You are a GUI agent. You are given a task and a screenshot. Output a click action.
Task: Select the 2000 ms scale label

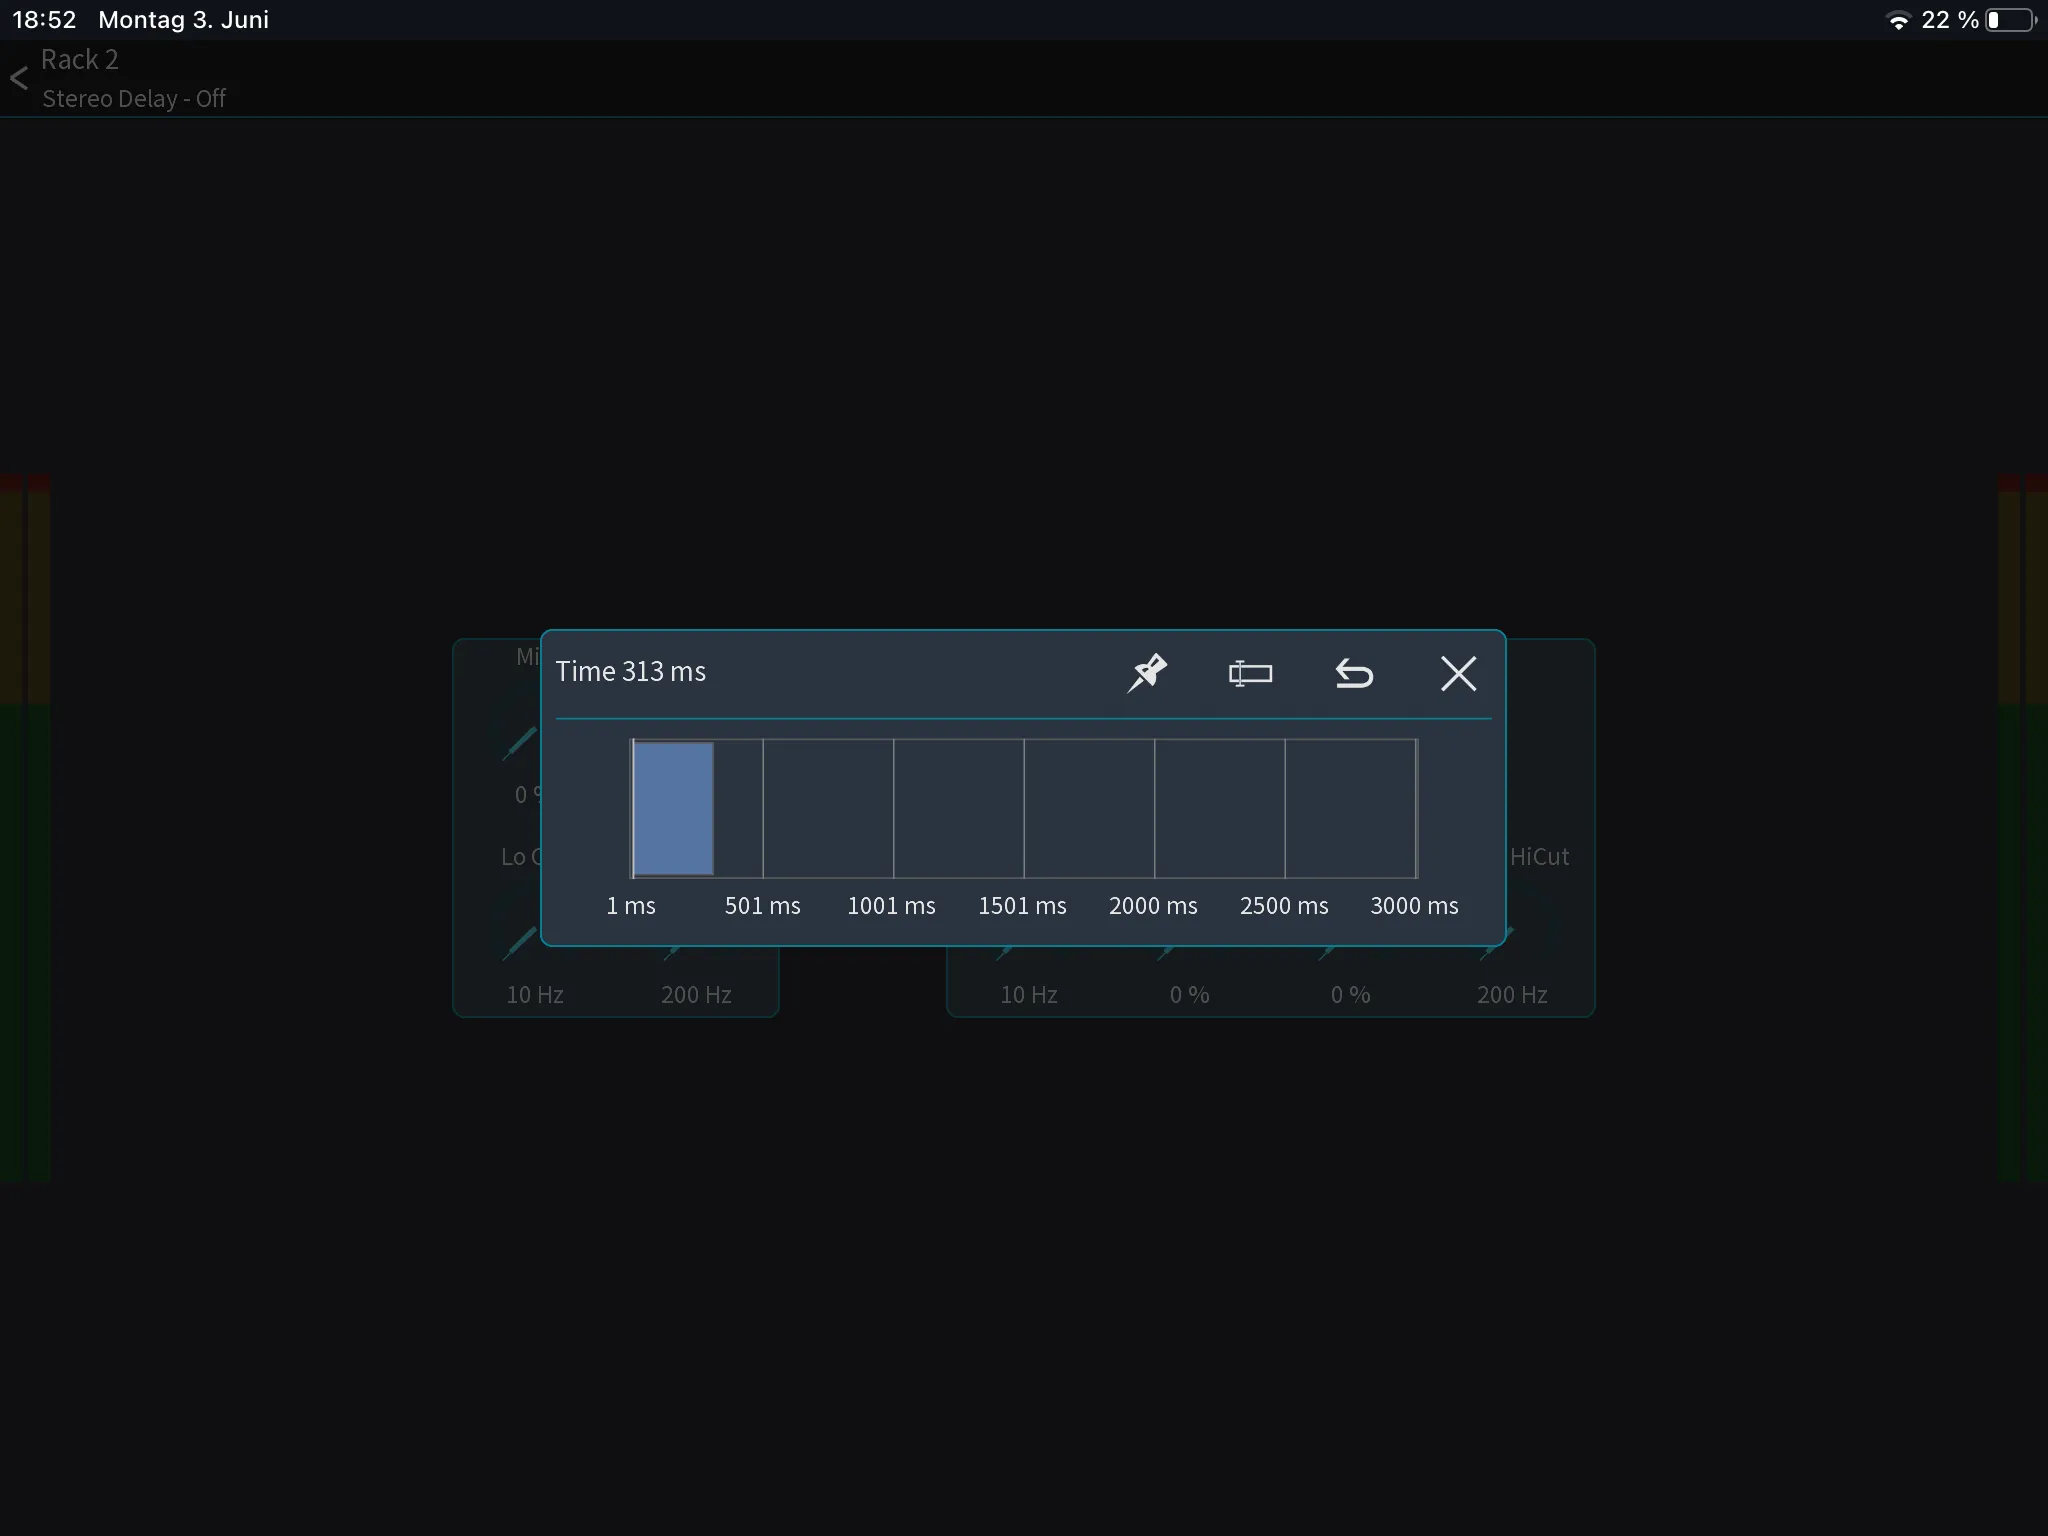[1153, 906]
